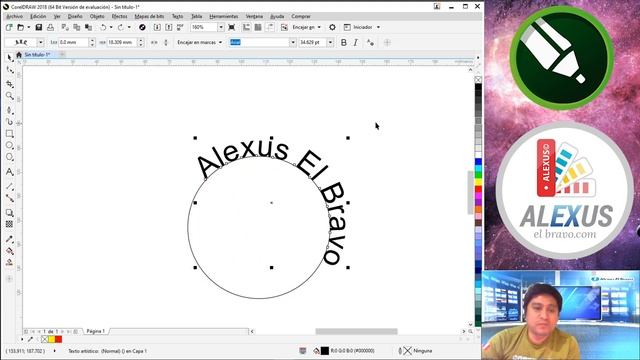This screenshot has height=360, width=640.
Task: Open the Options gear icon
Action: point(332,27)
